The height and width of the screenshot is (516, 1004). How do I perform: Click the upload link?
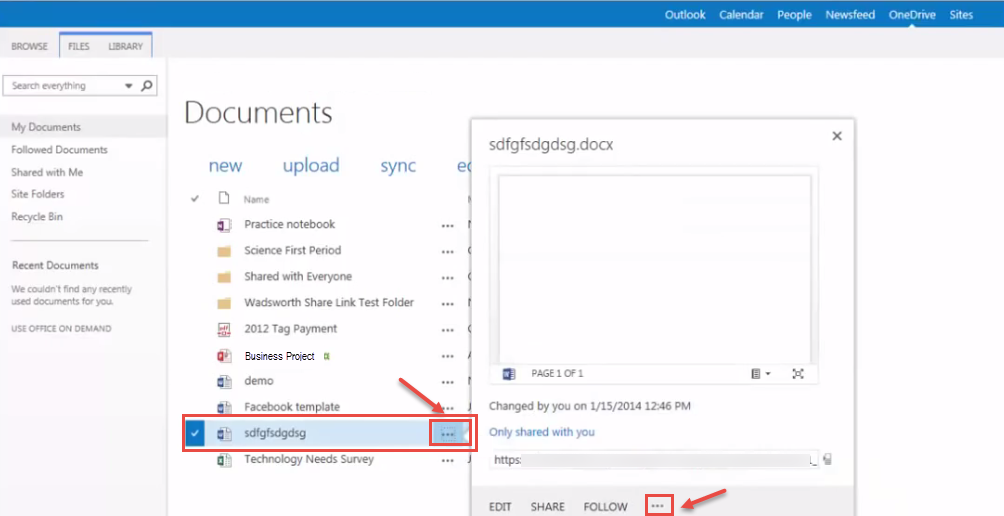click(x=311, y=165)
